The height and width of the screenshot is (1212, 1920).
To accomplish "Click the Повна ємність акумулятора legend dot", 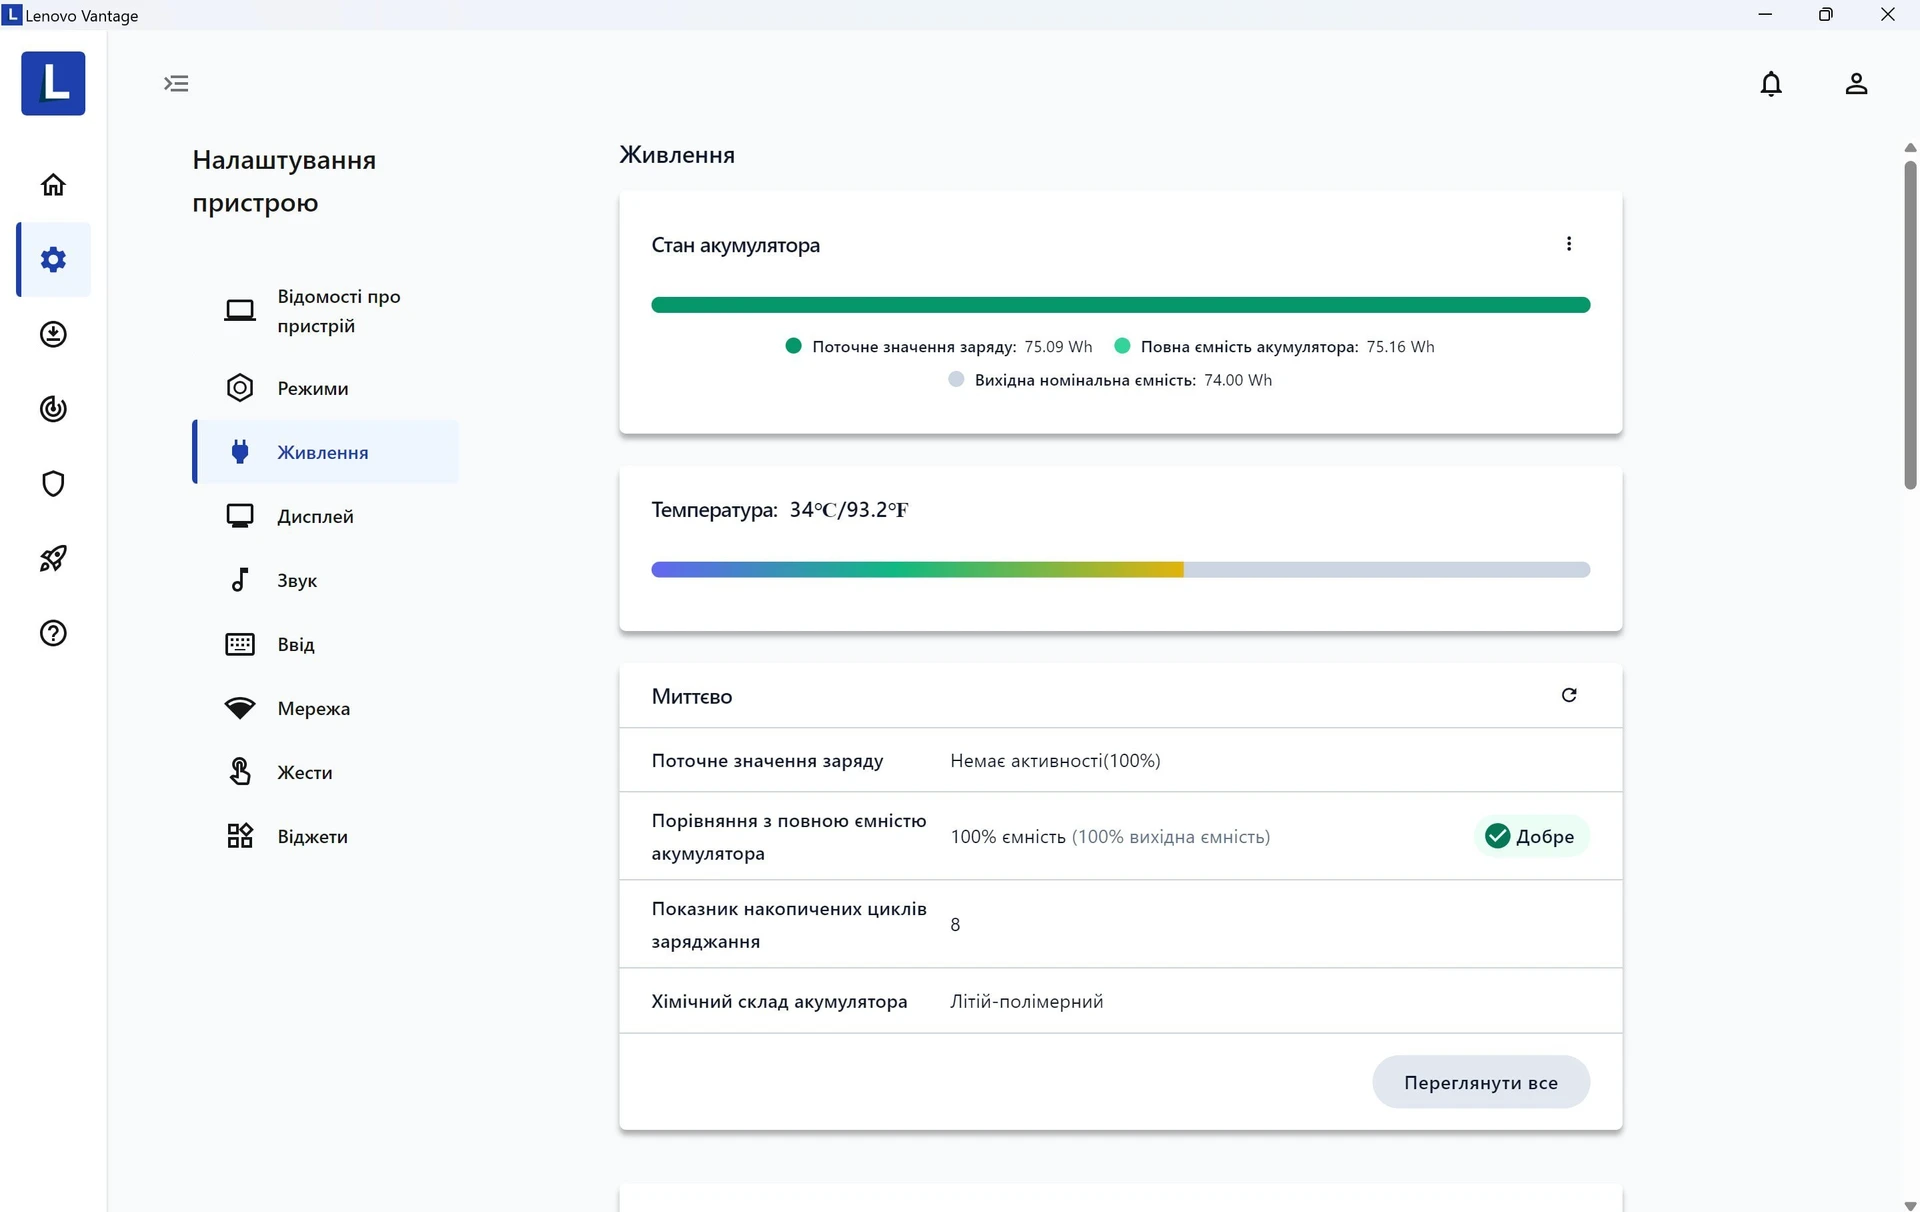I will tap(1122, 346).
